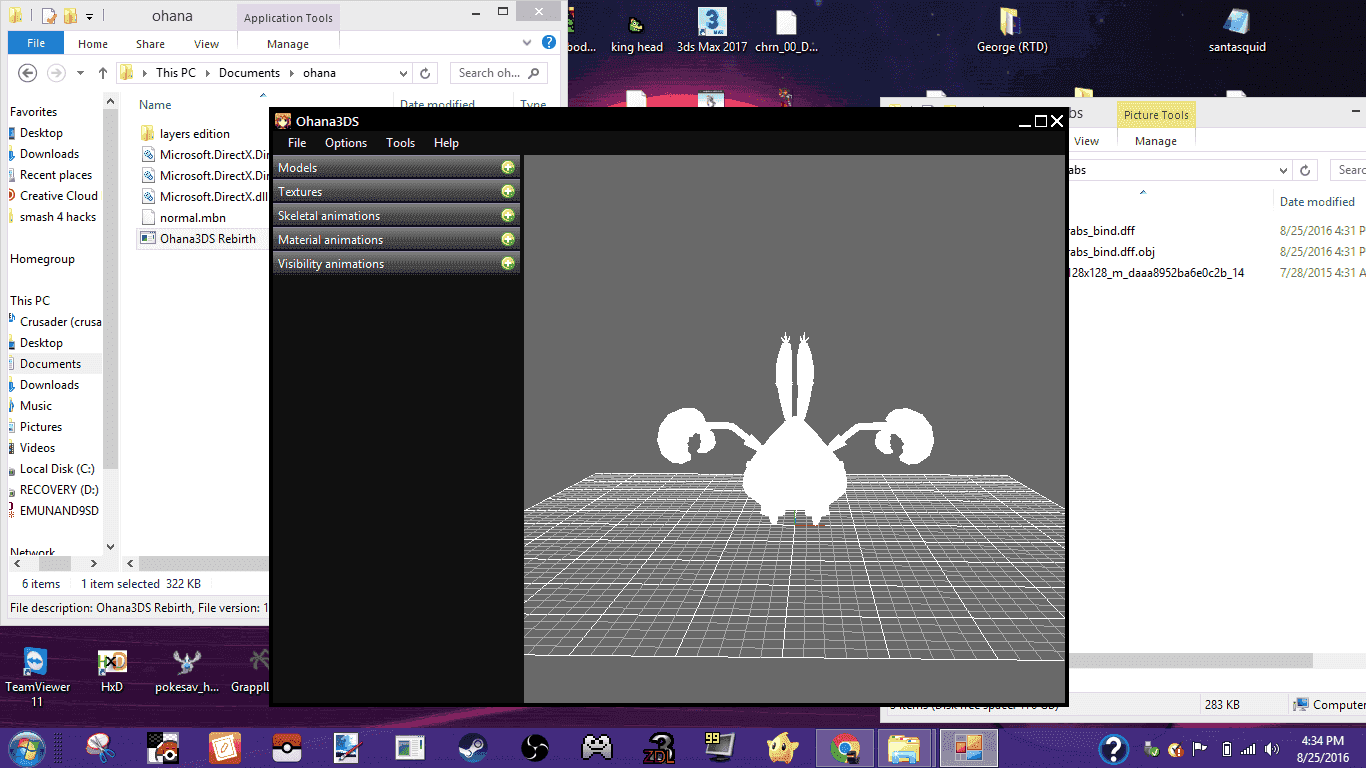
Task: Open Manage tab under Picture Tools
Action: [1155, 141]
